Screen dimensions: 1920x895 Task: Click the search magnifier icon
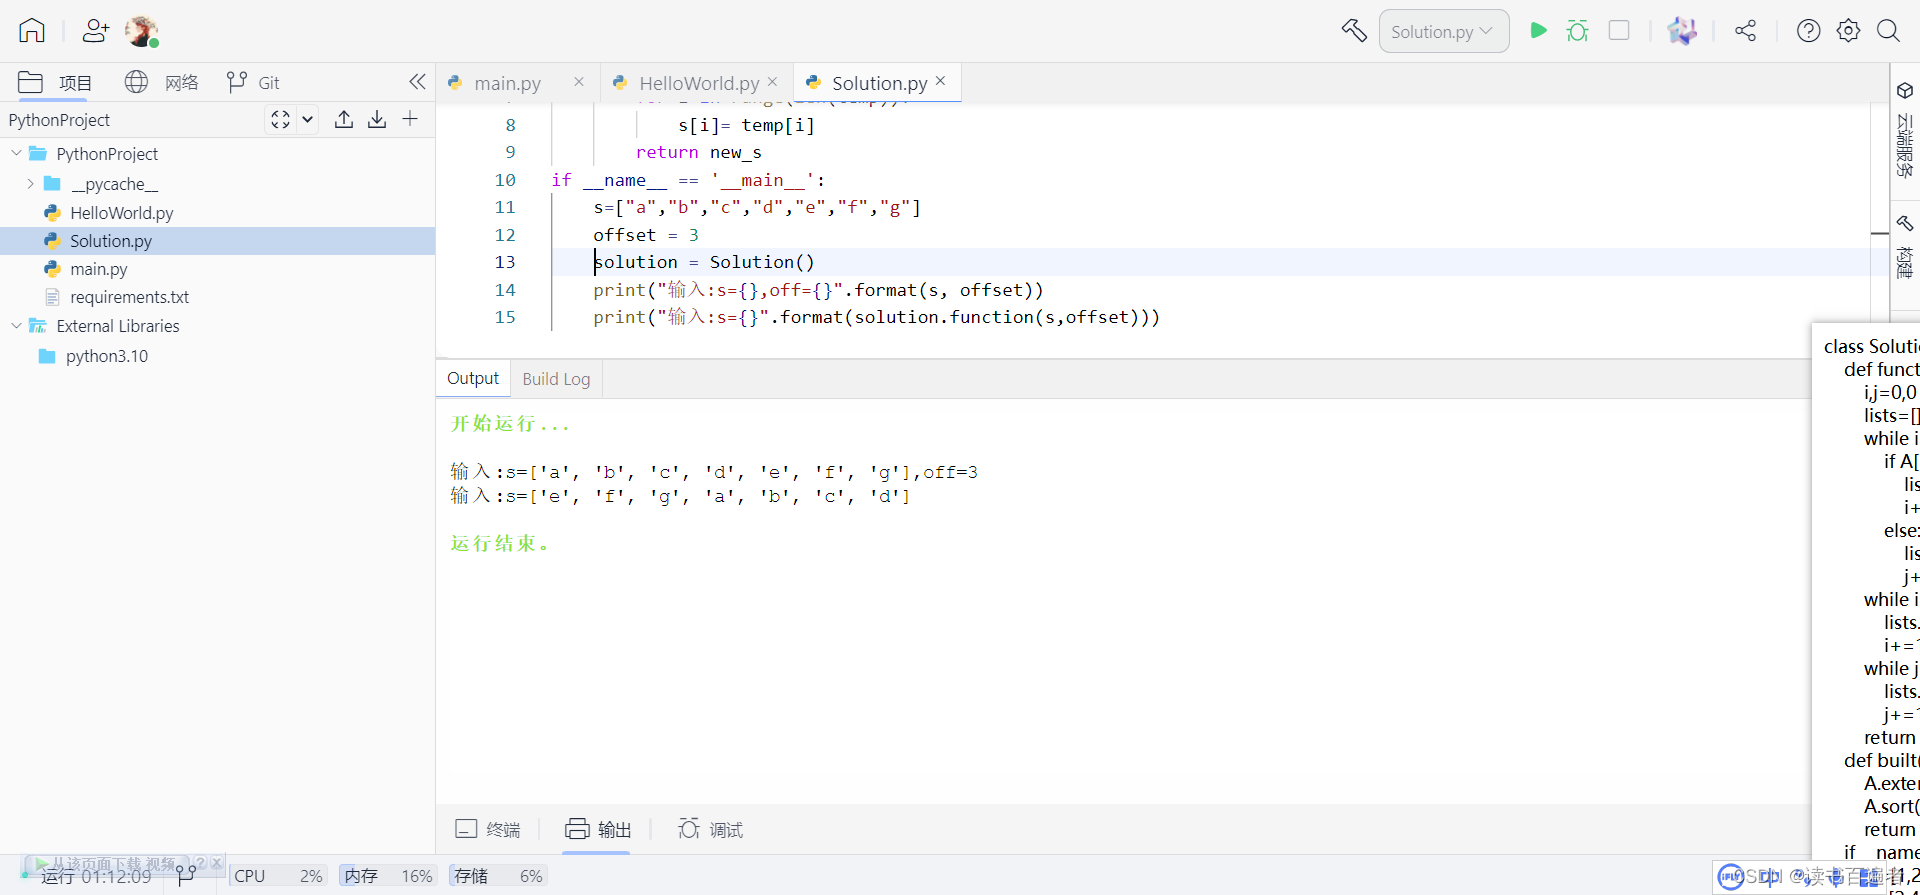coord(1888,31)
